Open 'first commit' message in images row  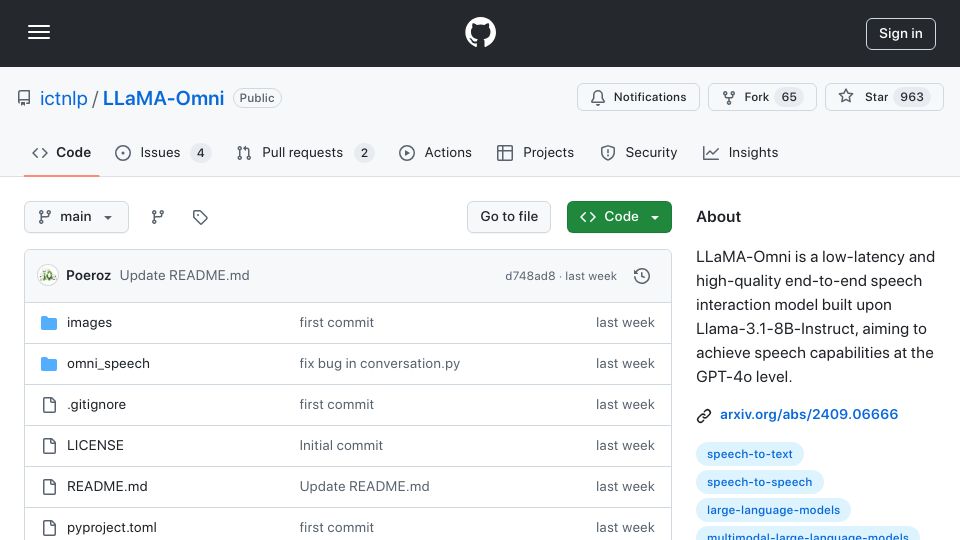point(337,323)
